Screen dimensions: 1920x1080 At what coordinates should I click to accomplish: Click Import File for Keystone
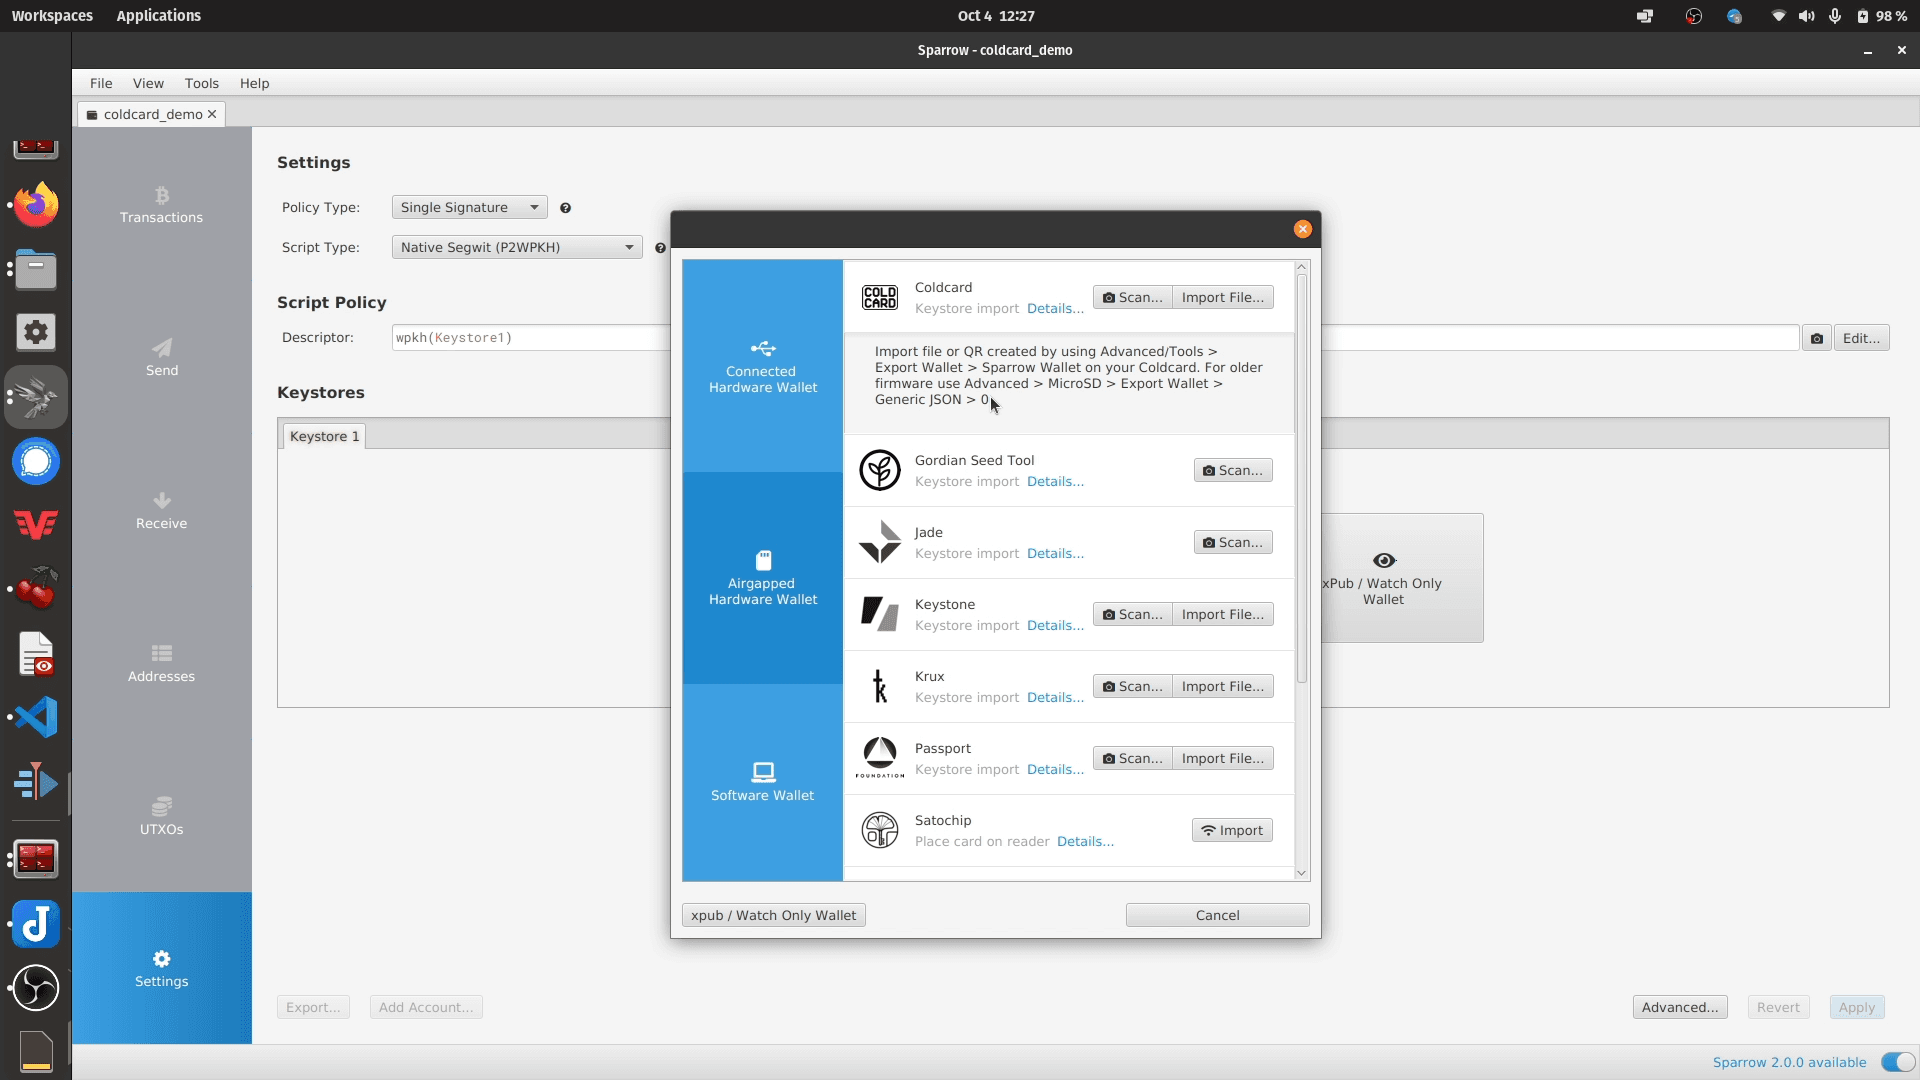(1222, 614)
